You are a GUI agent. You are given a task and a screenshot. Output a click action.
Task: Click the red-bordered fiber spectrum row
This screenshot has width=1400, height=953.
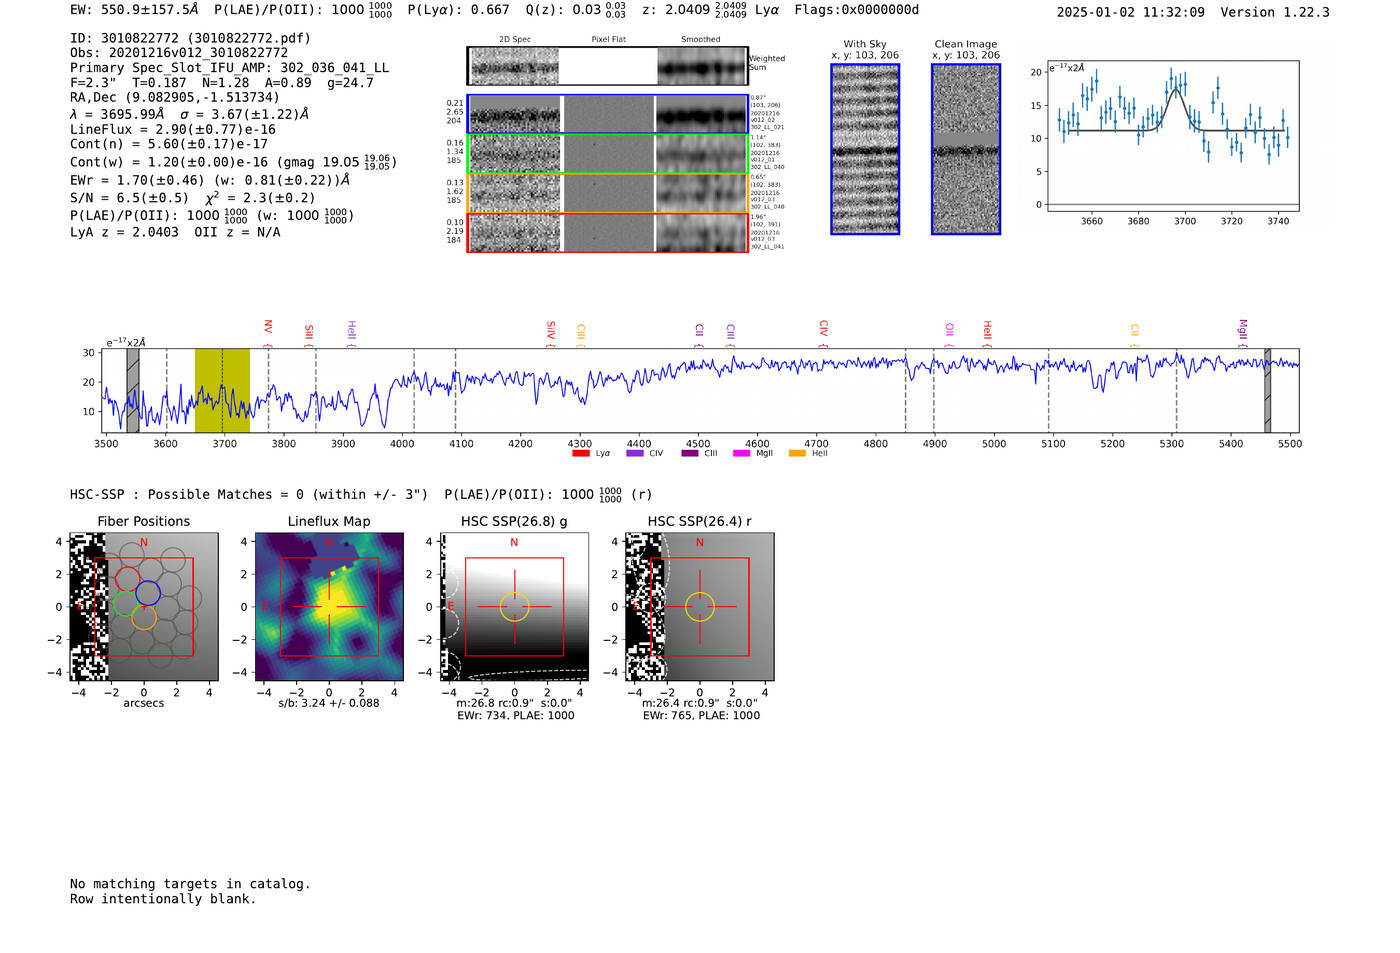(607, 232)
